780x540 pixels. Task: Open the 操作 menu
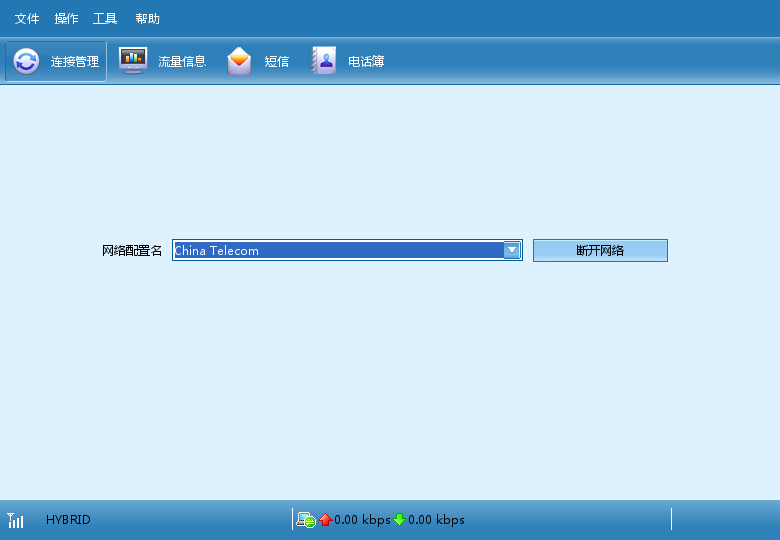coord(66,19)
